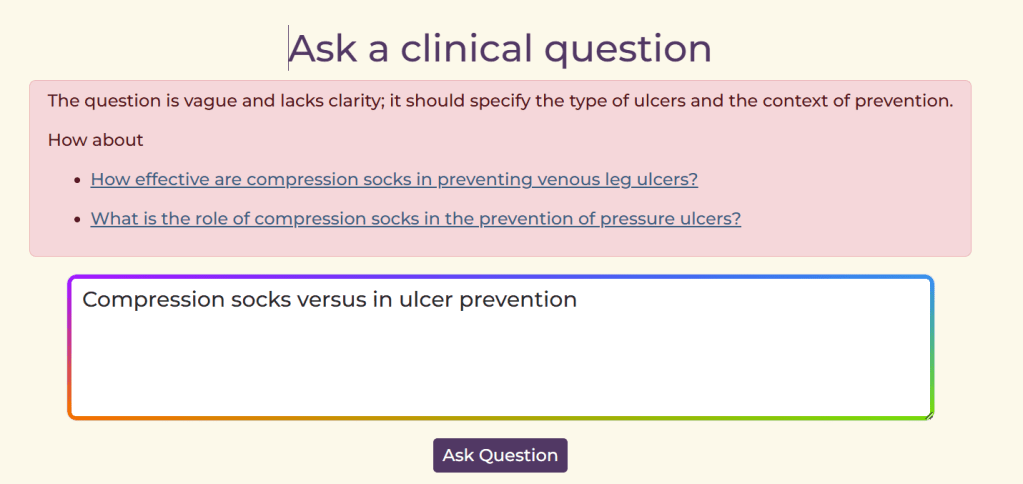Click the bullet before the venous leg ulcers link

click(77, 181)
